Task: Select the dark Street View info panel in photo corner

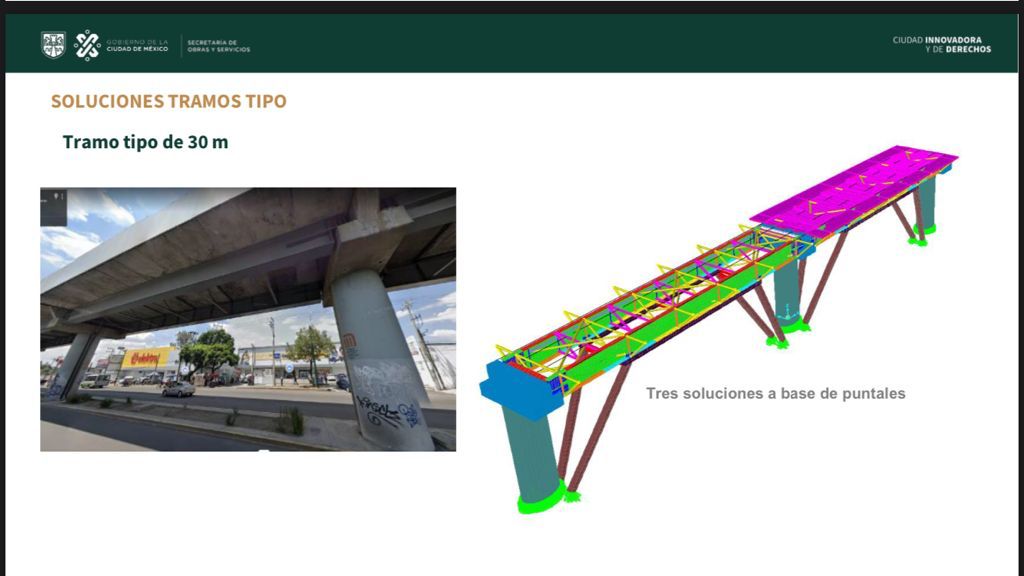Action: click(x=54, y=207)
